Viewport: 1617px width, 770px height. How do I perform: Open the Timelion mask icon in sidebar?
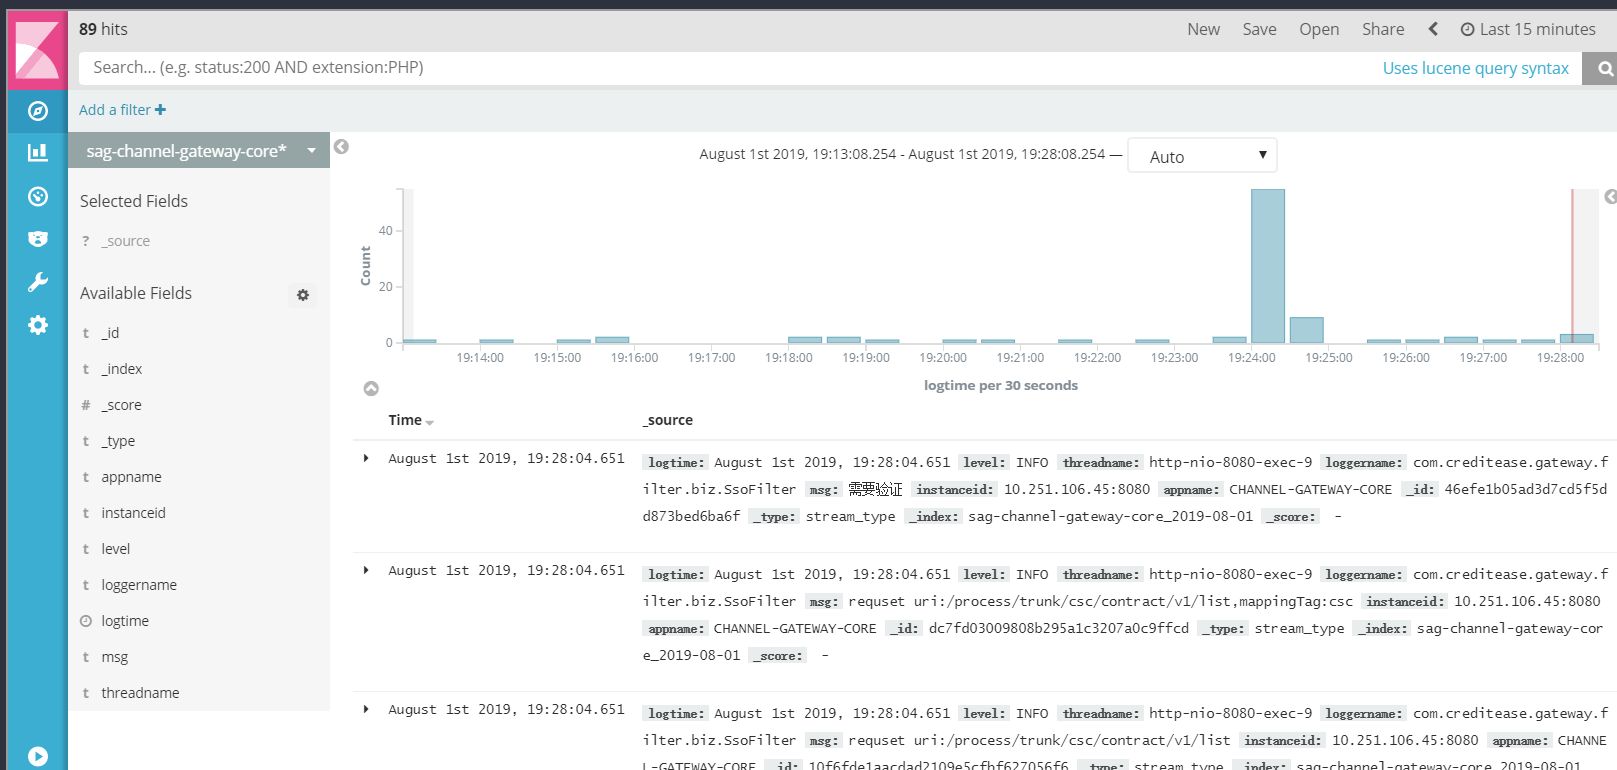37,239
